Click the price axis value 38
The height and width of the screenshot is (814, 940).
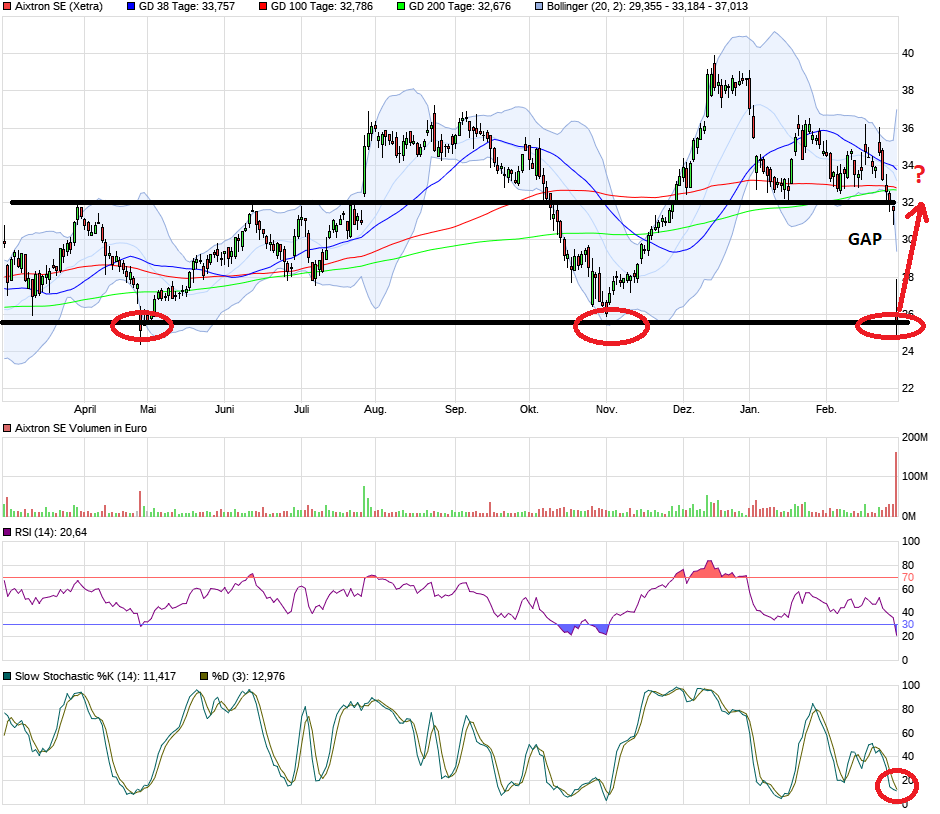908,91
